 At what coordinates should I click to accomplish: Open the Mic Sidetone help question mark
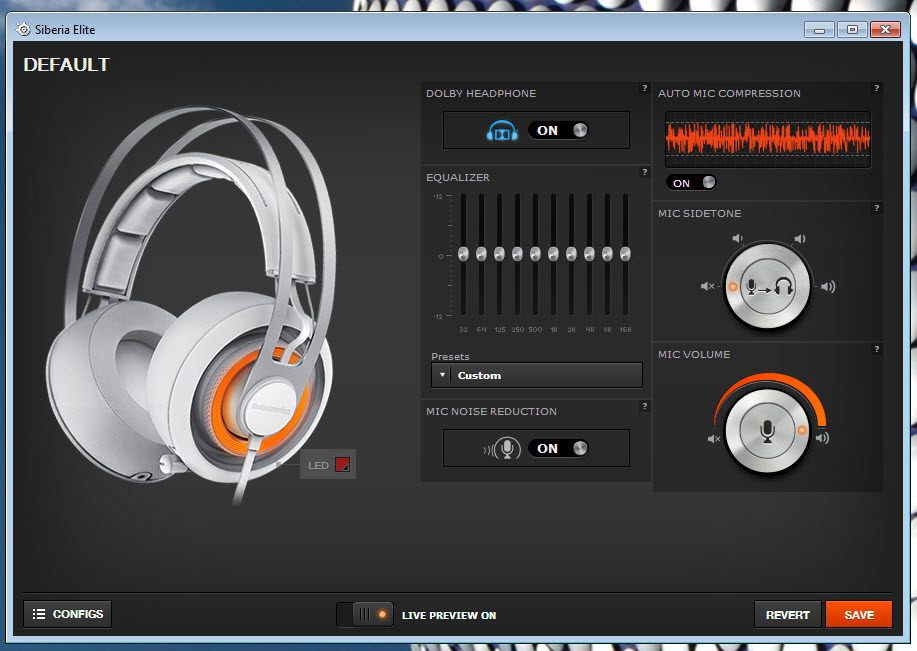876,208
